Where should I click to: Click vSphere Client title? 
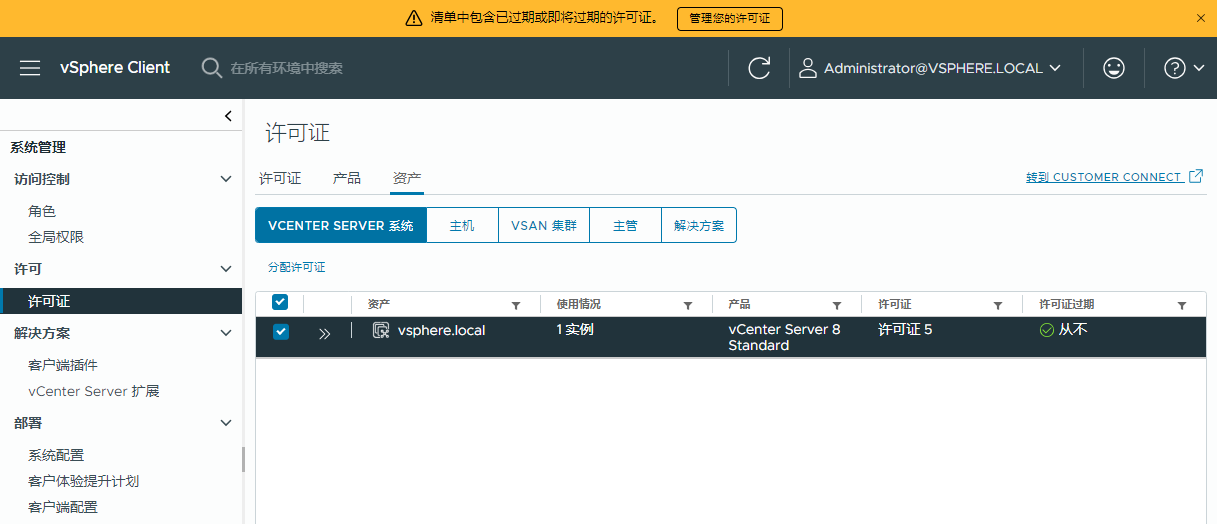(115, 68)
